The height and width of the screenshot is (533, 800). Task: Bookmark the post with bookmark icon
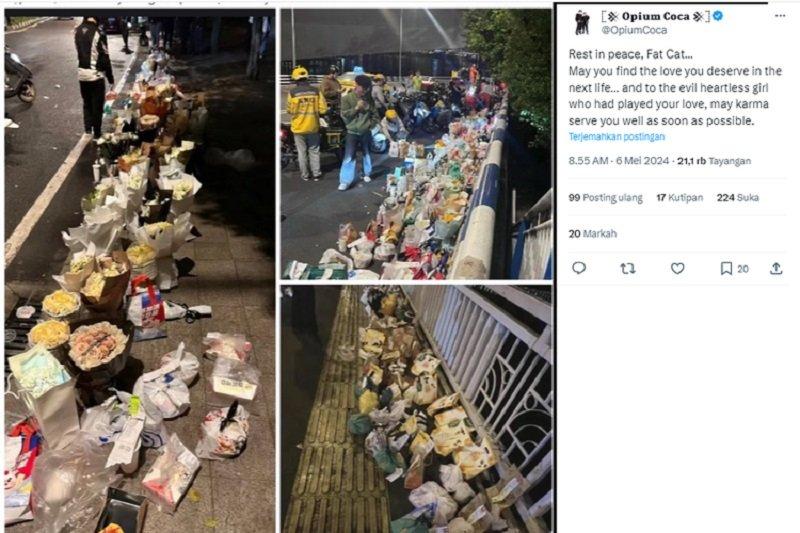726,268
